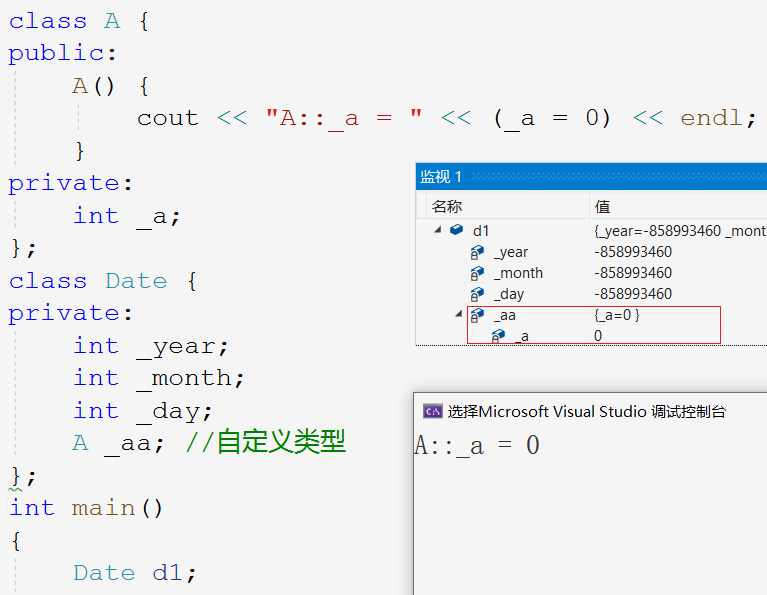Click the _day private field icon
Viewport: 767px width, 595px height.
(478, 294)
